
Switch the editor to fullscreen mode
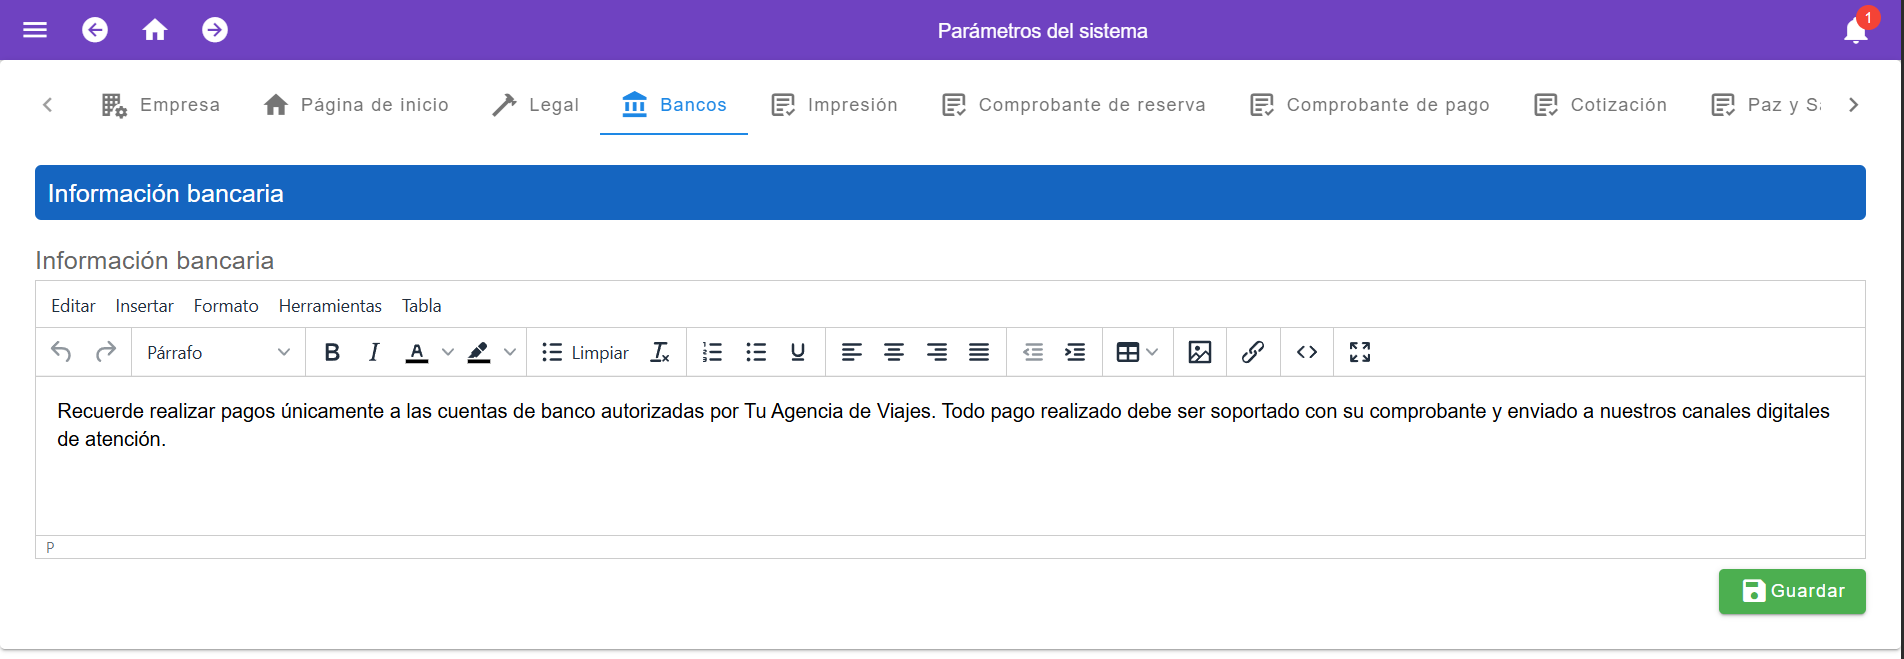coord(1359,352)
